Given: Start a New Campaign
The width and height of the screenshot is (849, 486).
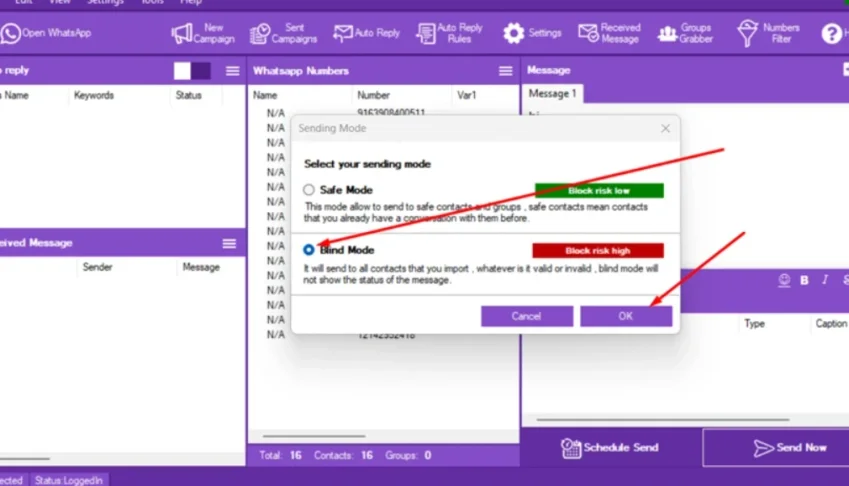Looking at the screenshot, I should (203, 33).
